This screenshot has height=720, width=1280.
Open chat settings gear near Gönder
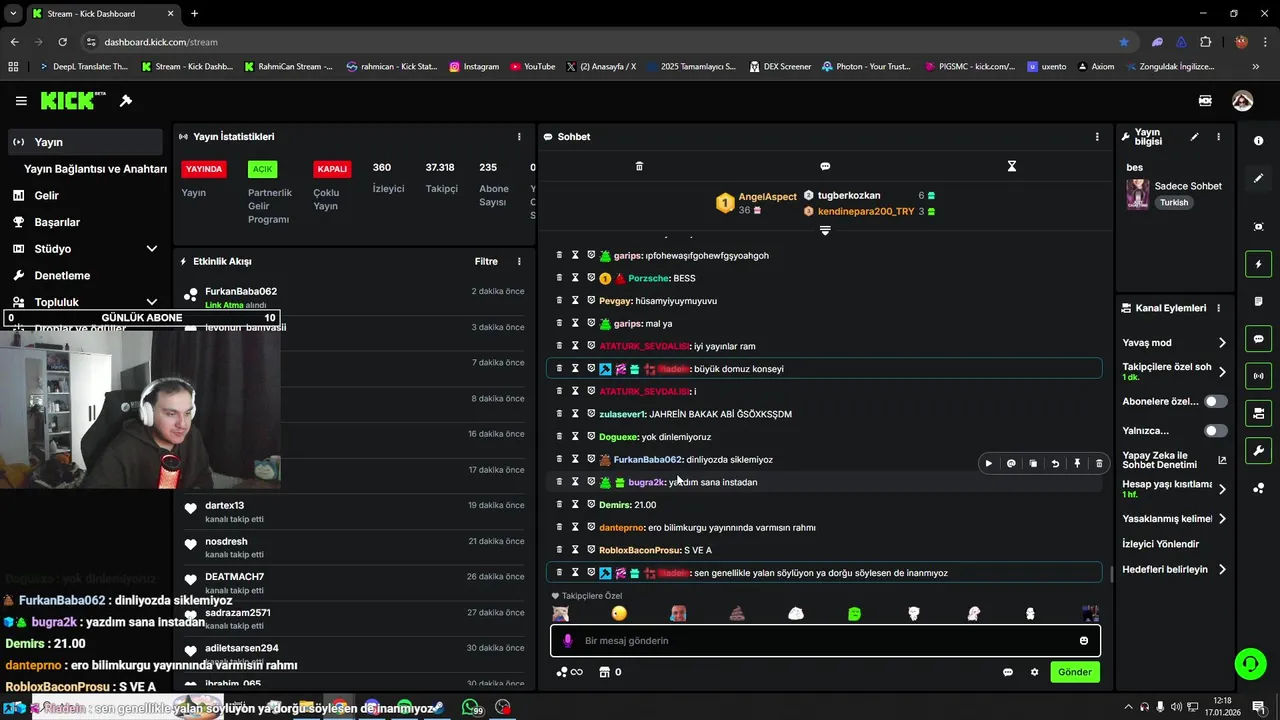tap(1034, 672)
